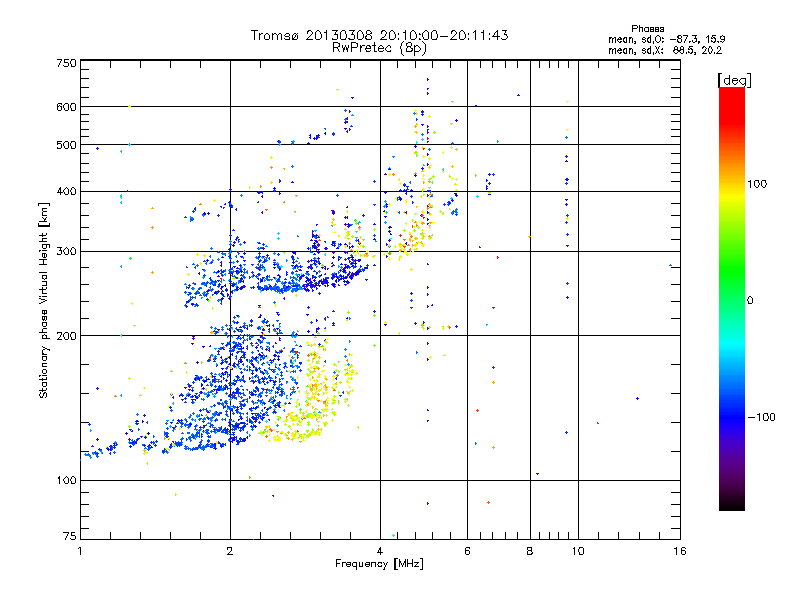Click the y-axis label '500'
Screen dimensions: 800x600
[66, 145]
